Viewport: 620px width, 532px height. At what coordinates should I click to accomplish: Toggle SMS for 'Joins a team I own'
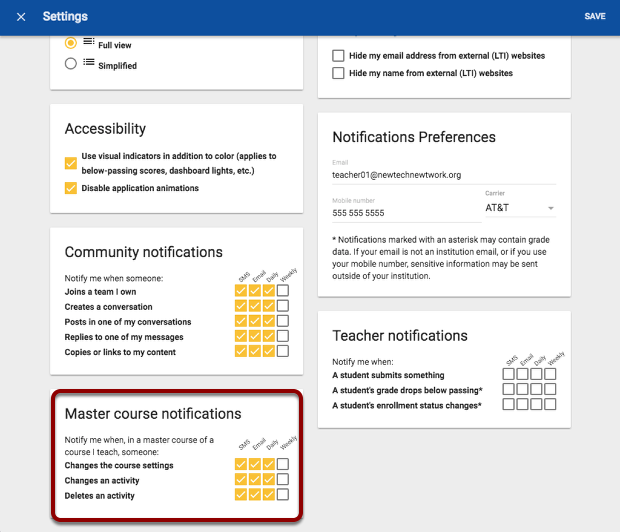(240, 291)
